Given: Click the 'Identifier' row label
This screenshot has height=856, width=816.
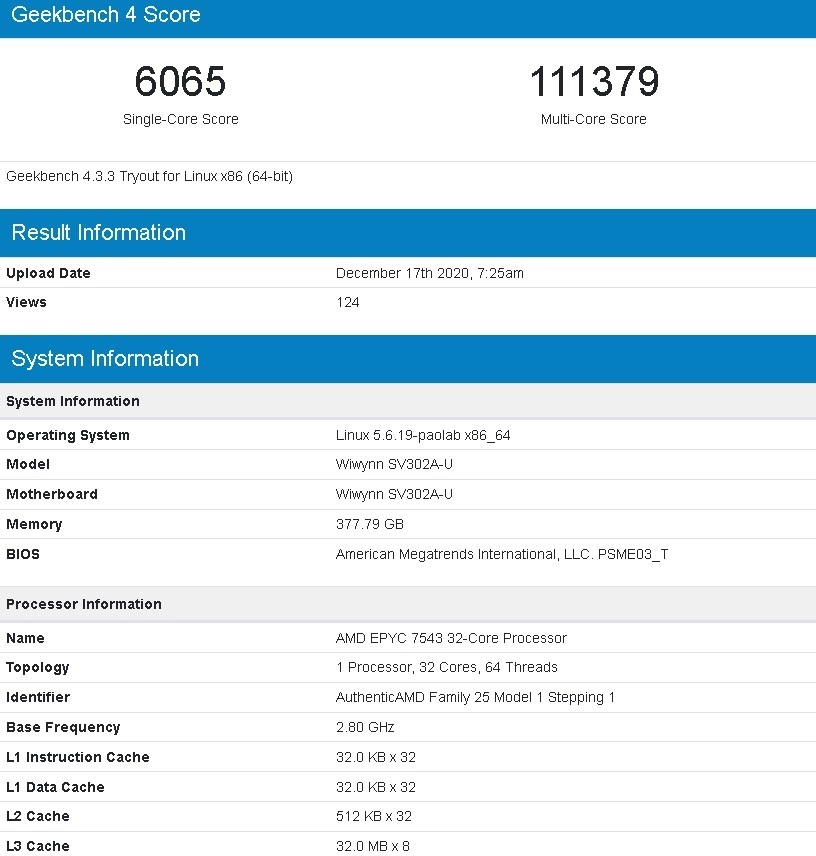Looking at the screenshot, I should point(38,697).
